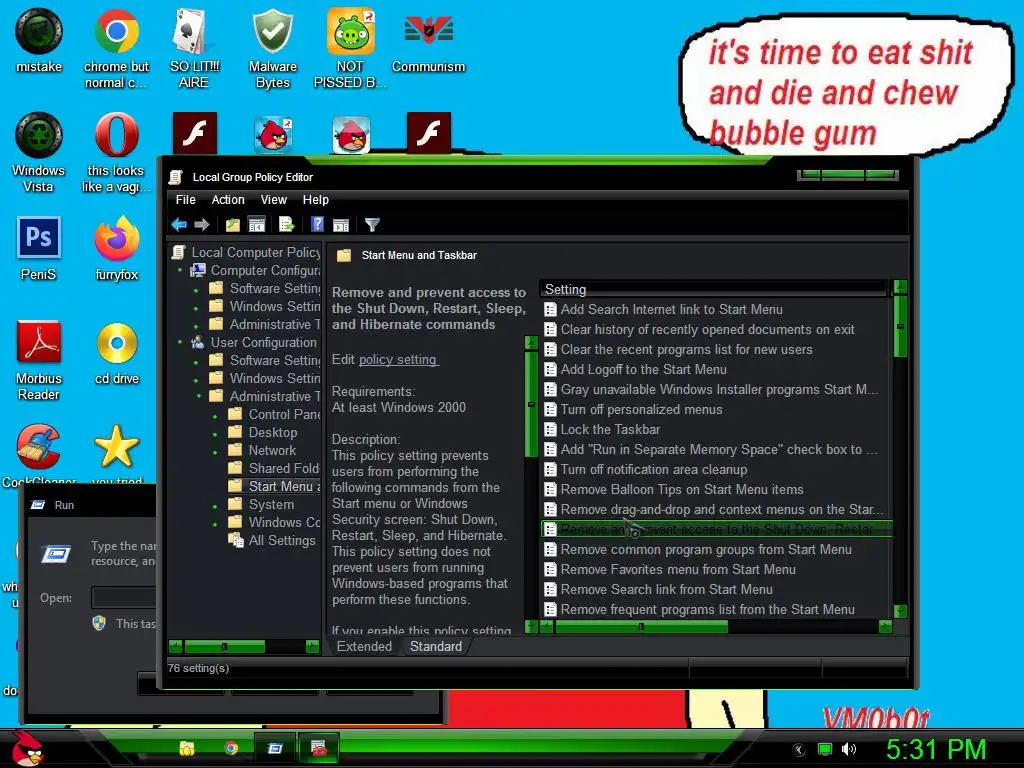Sort by the Setting column header

712,289
